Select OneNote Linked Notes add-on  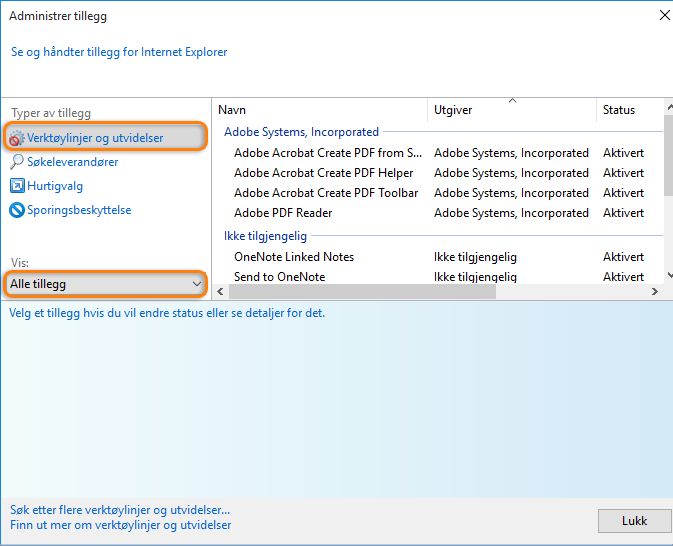tap(294, 257)
